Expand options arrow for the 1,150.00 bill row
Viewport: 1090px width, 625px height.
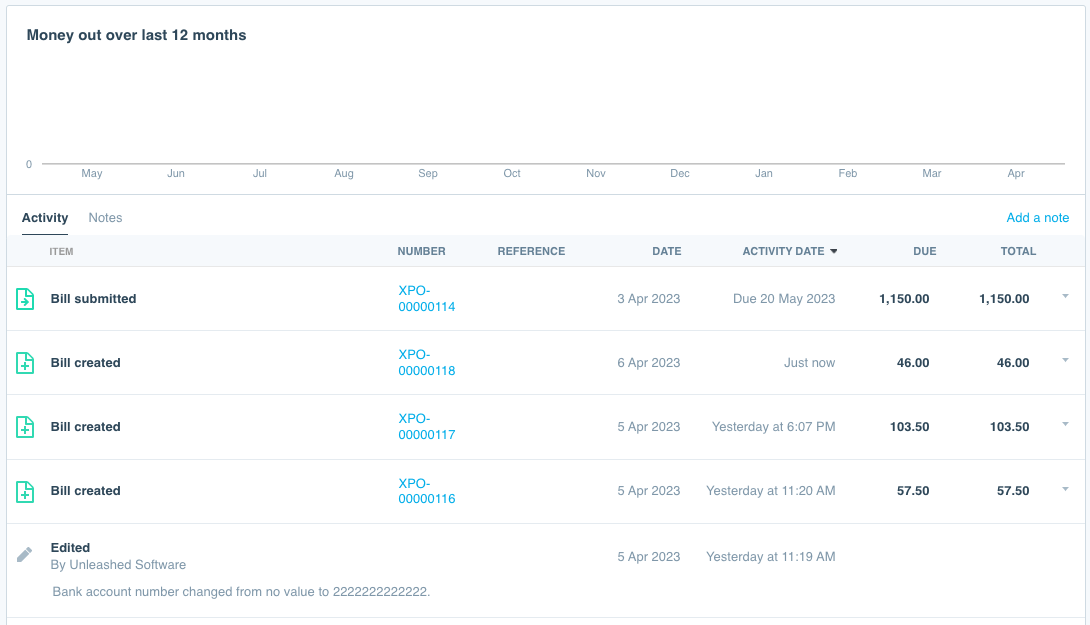tap(1065, 296)
